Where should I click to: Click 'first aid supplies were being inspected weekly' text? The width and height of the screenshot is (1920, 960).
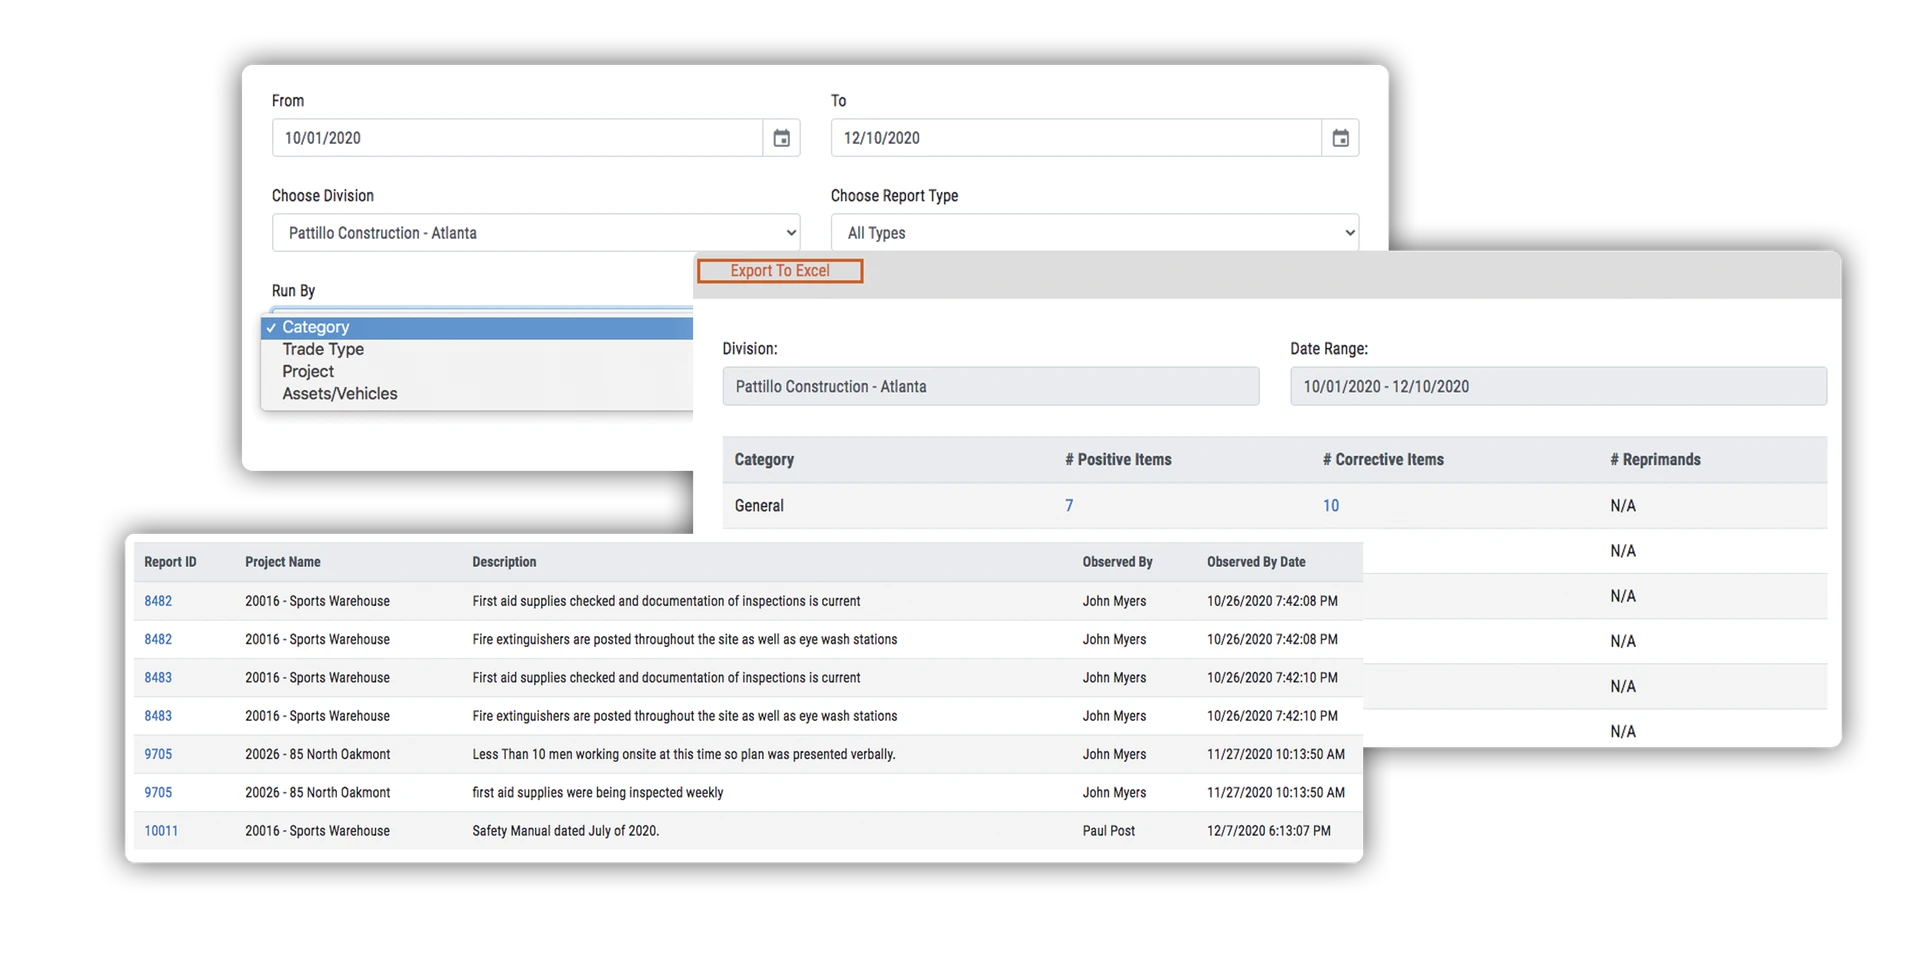coord(598,792)
